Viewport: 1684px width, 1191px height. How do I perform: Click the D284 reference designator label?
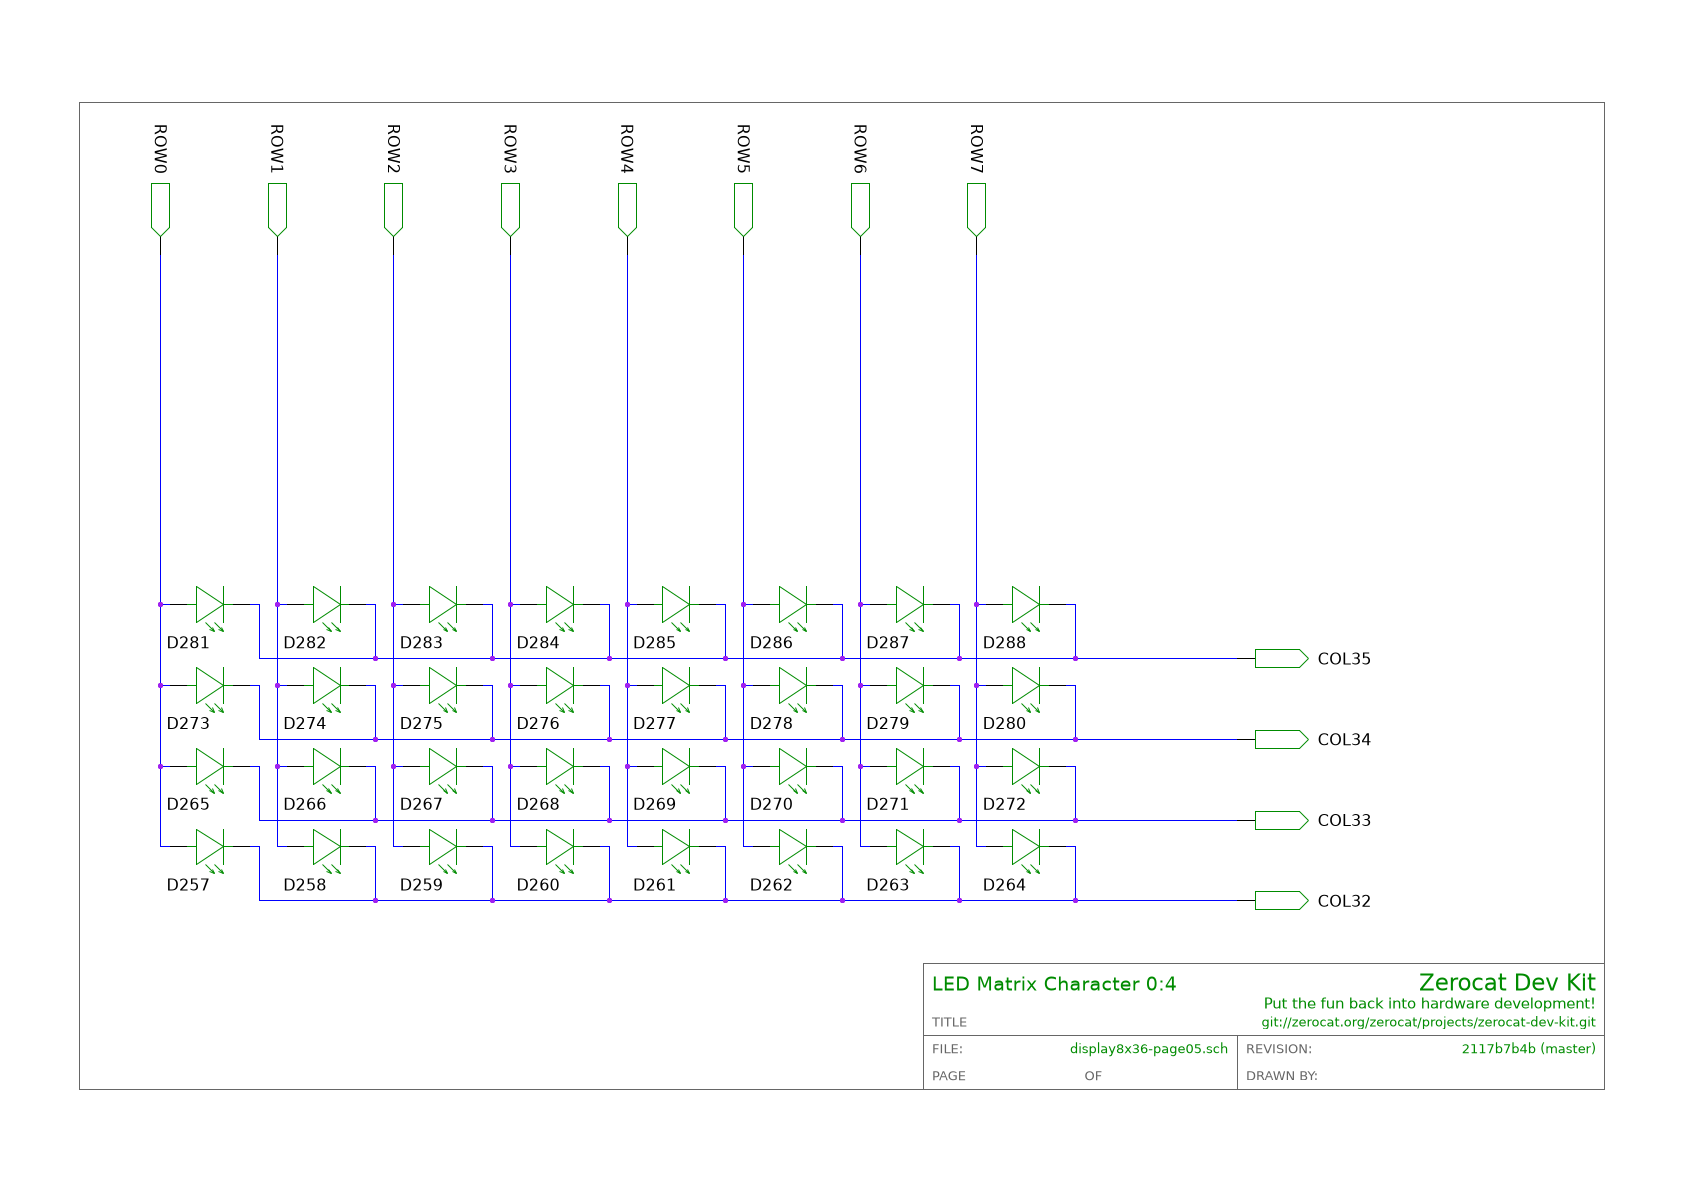pyautogui.click(x=538, y=643)
